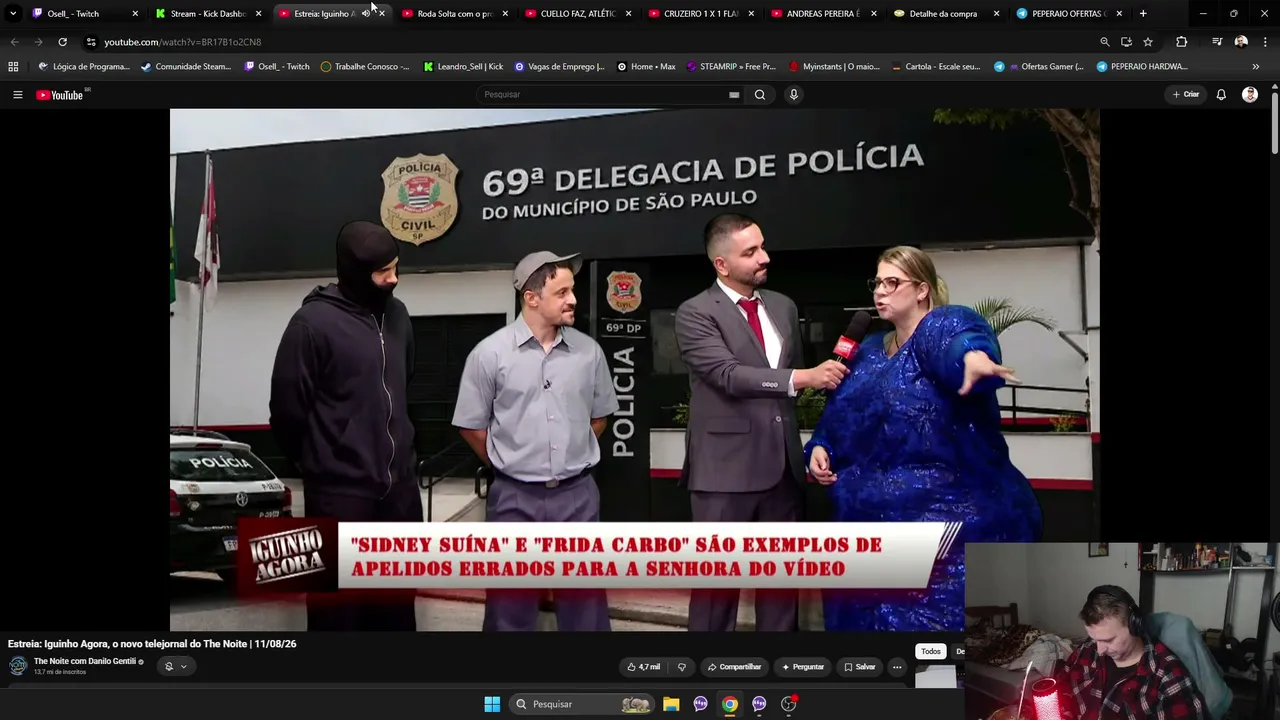Switch to Chrome on the taskbar
This screenshot has width=1280, height=720.
(730, 704)
